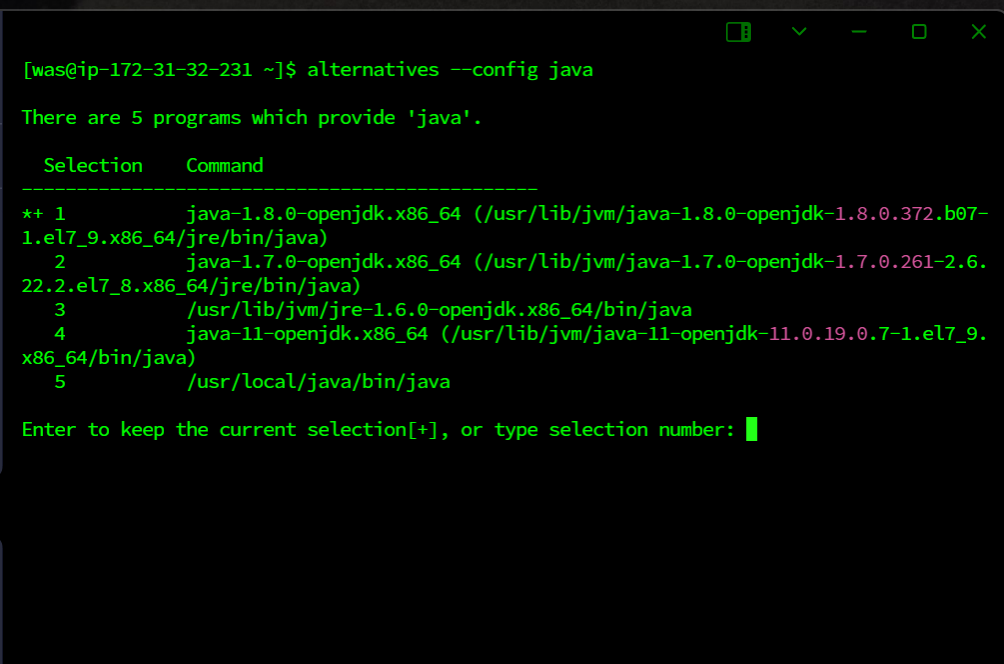This screenshot has width=1004, height=664.
Task: Click the command 'alternatives --config java'
Action: point(450,70)
